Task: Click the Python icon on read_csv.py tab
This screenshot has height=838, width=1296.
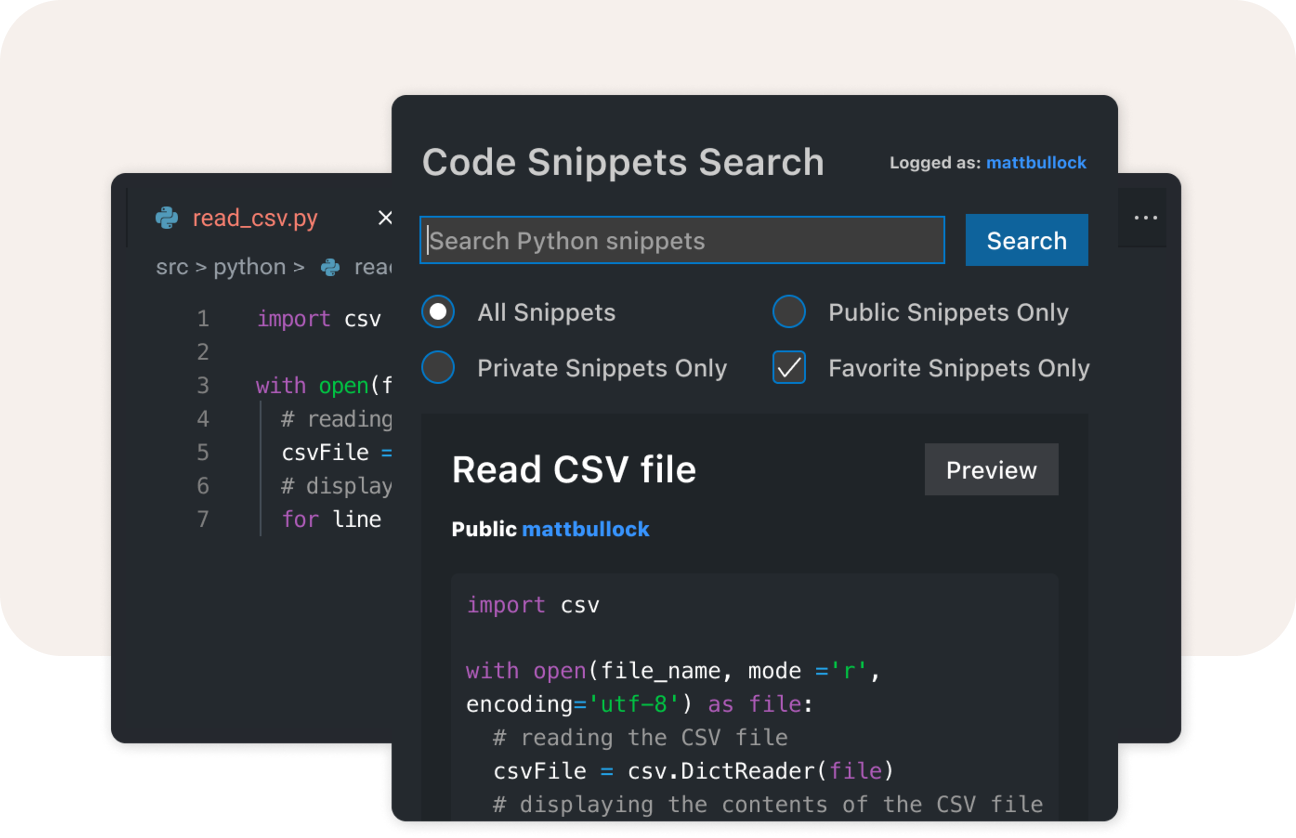Action: [167, 218]
